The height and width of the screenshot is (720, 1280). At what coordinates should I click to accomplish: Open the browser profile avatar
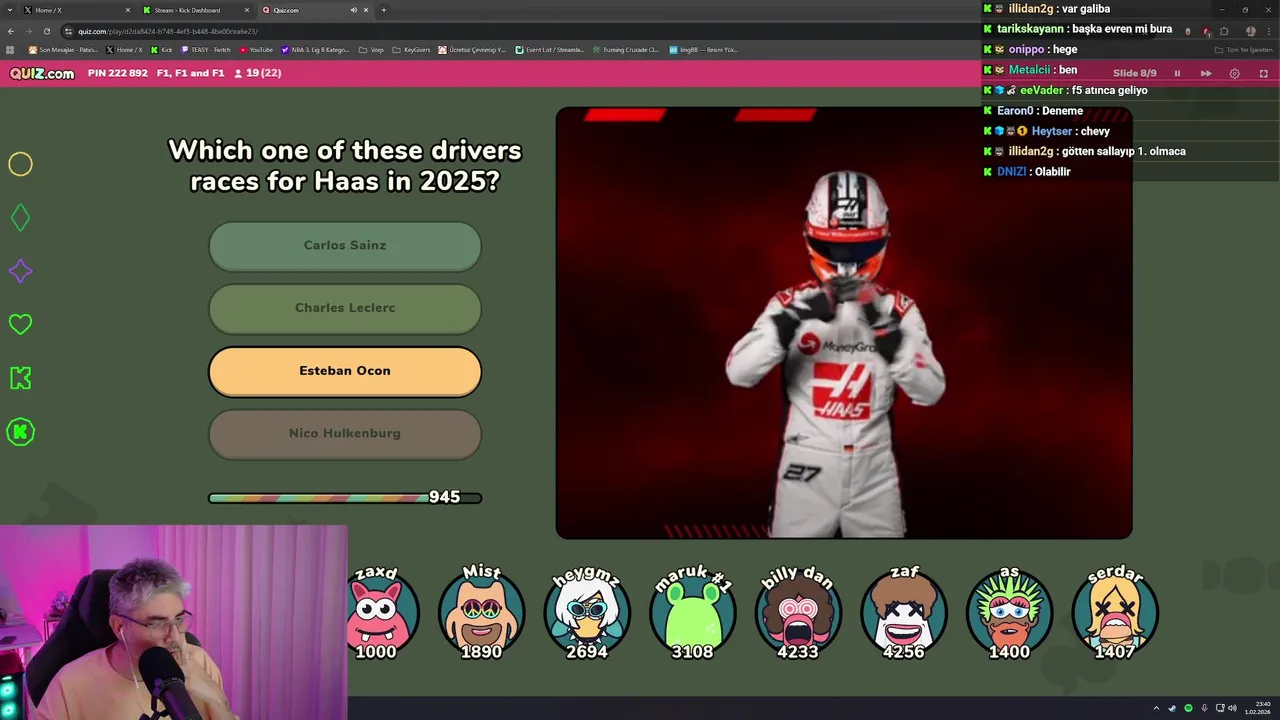(1250, 31)
